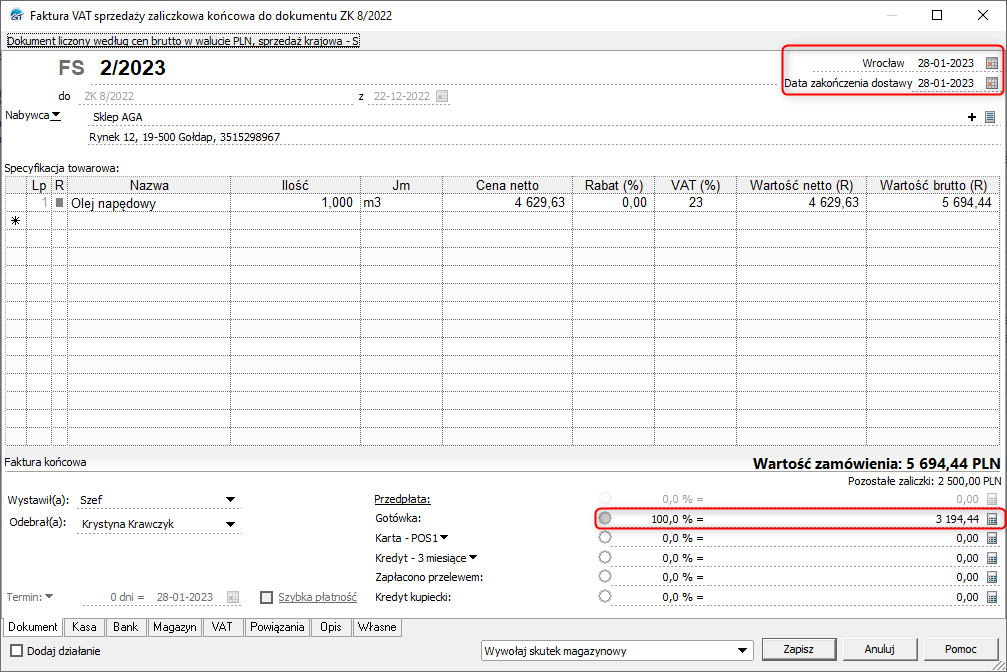Screen dimensions: 1007x672
Task: Select Gotówka payment radio button
Action: 604,518
